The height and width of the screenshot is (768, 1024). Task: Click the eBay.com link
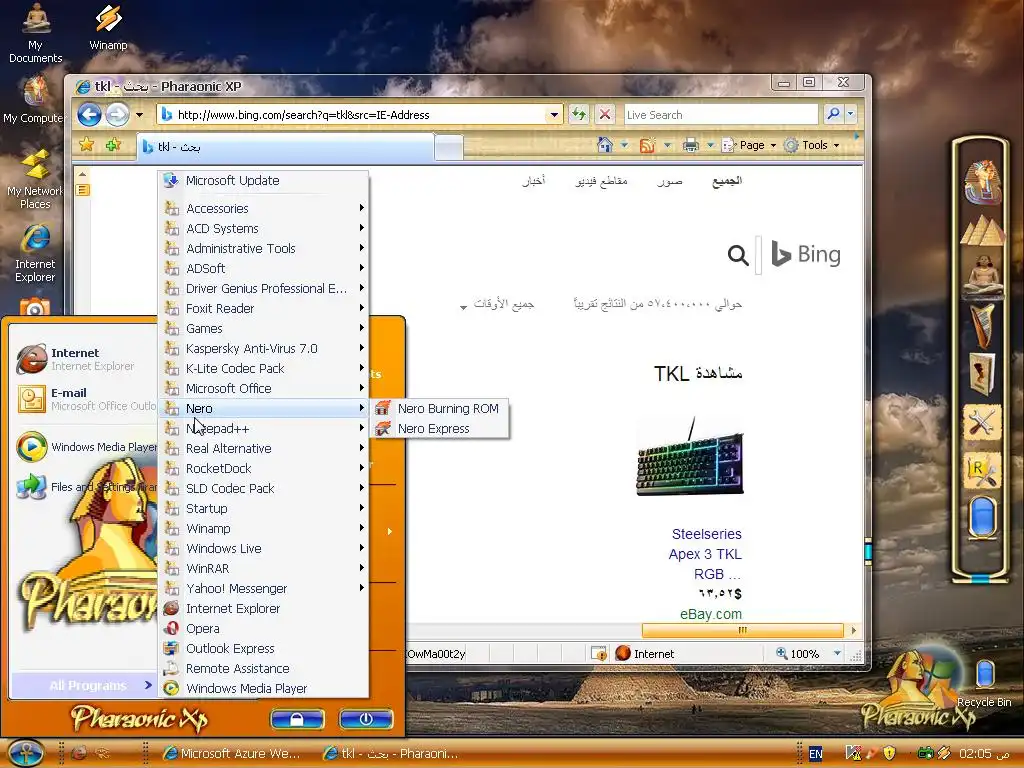(x=711, y=614)
